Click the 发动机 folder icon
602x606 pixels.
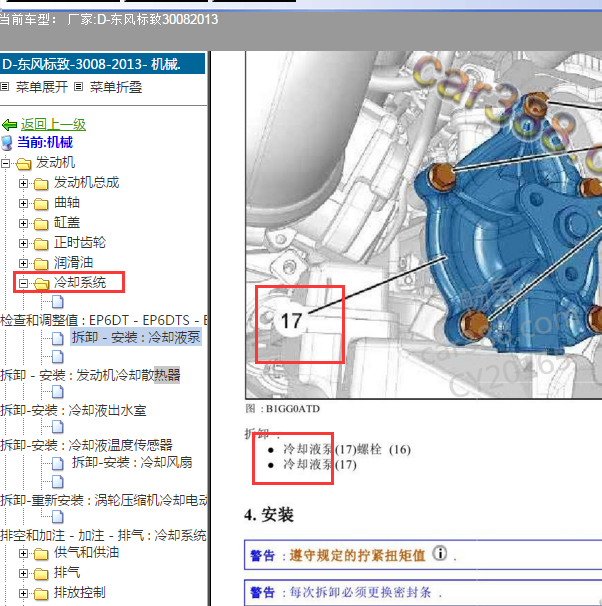pyautogui.click(x=24, y=164)
